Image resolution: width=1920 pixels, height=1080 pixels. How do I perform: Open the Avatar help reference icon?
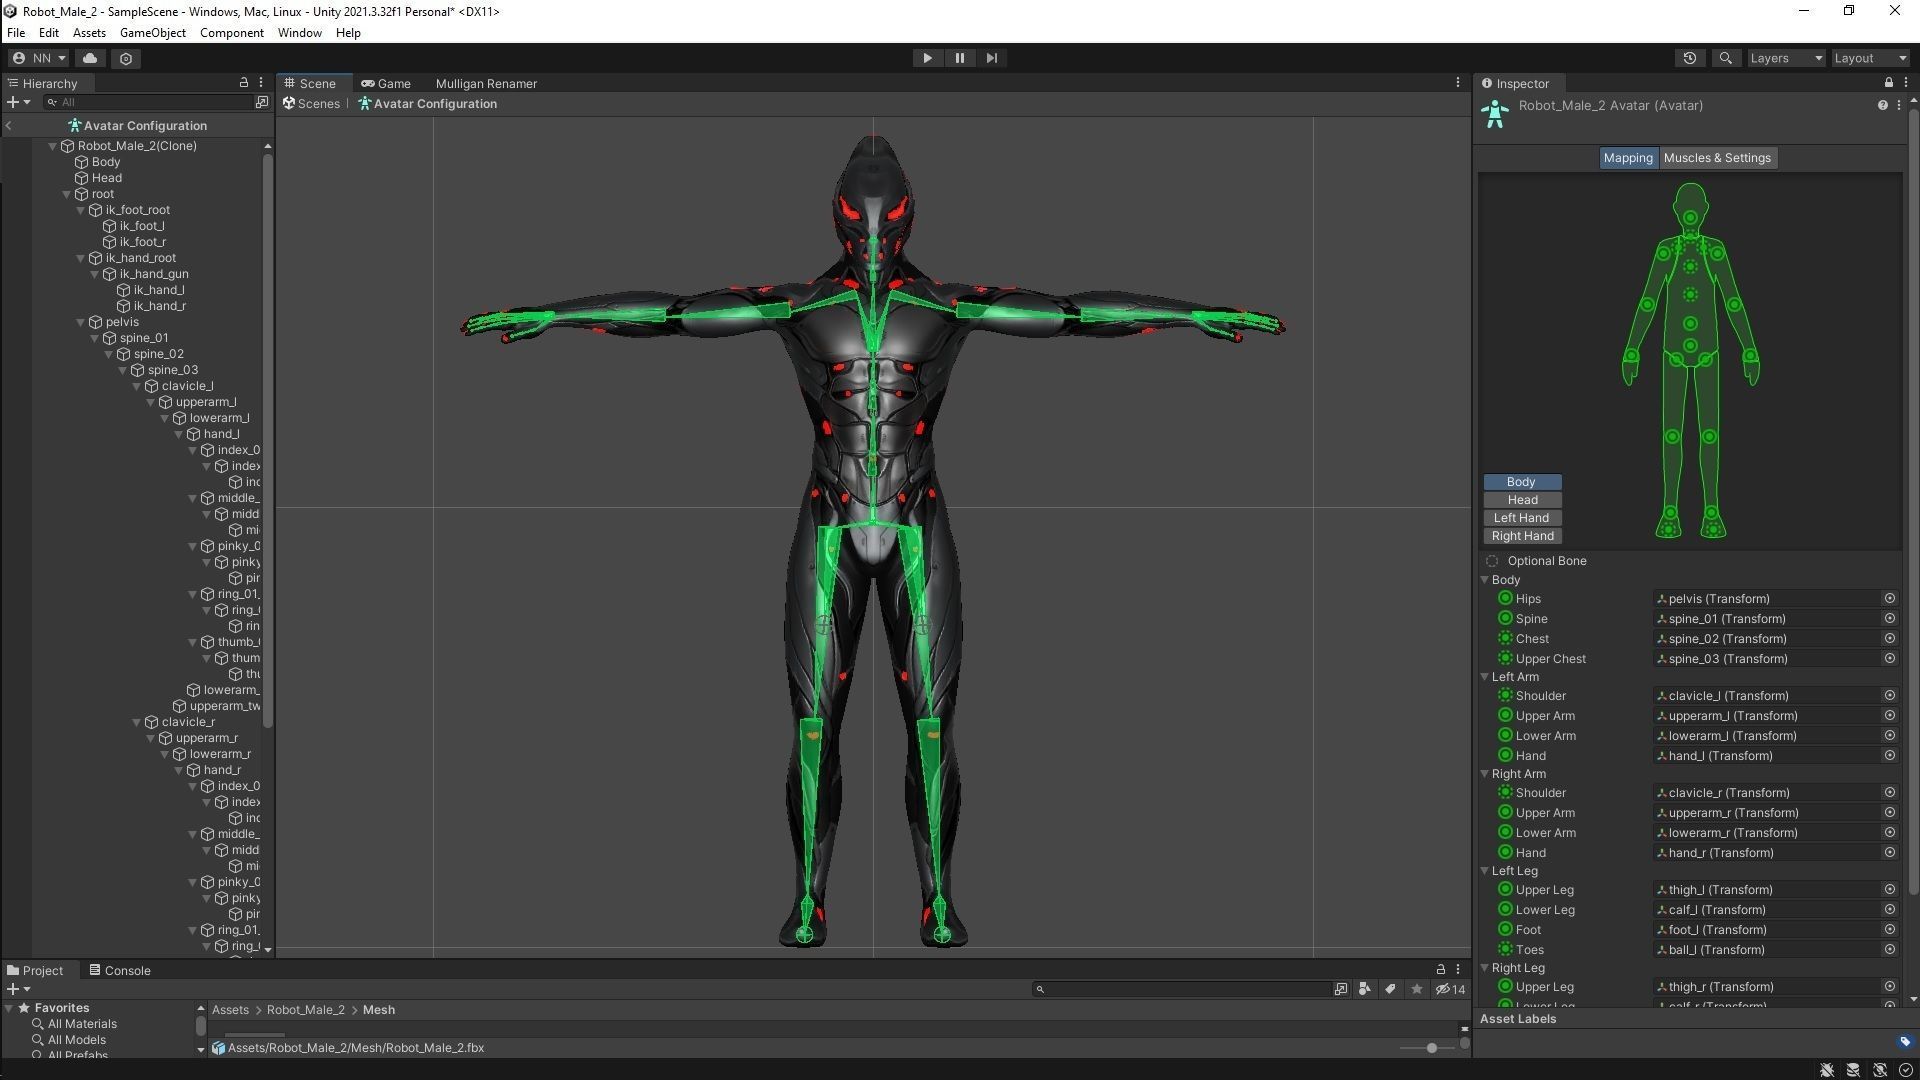pos(1882,105)
